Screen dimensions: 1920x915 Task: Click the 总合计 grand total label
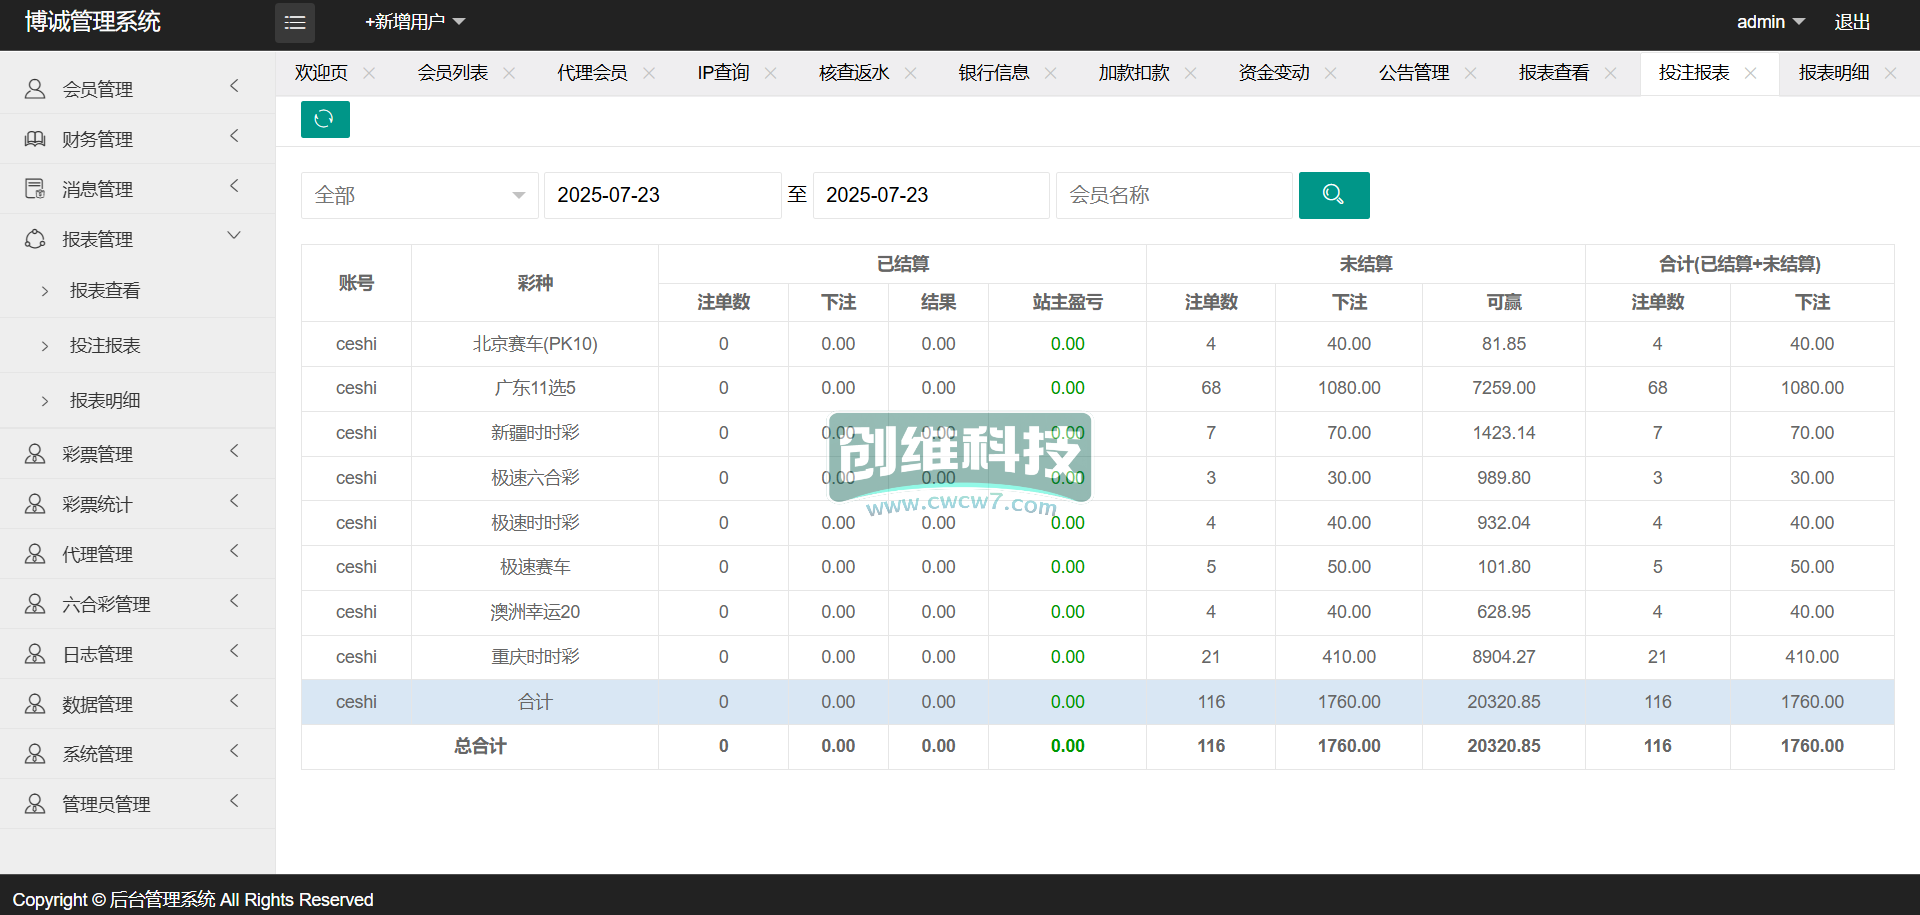480,746
